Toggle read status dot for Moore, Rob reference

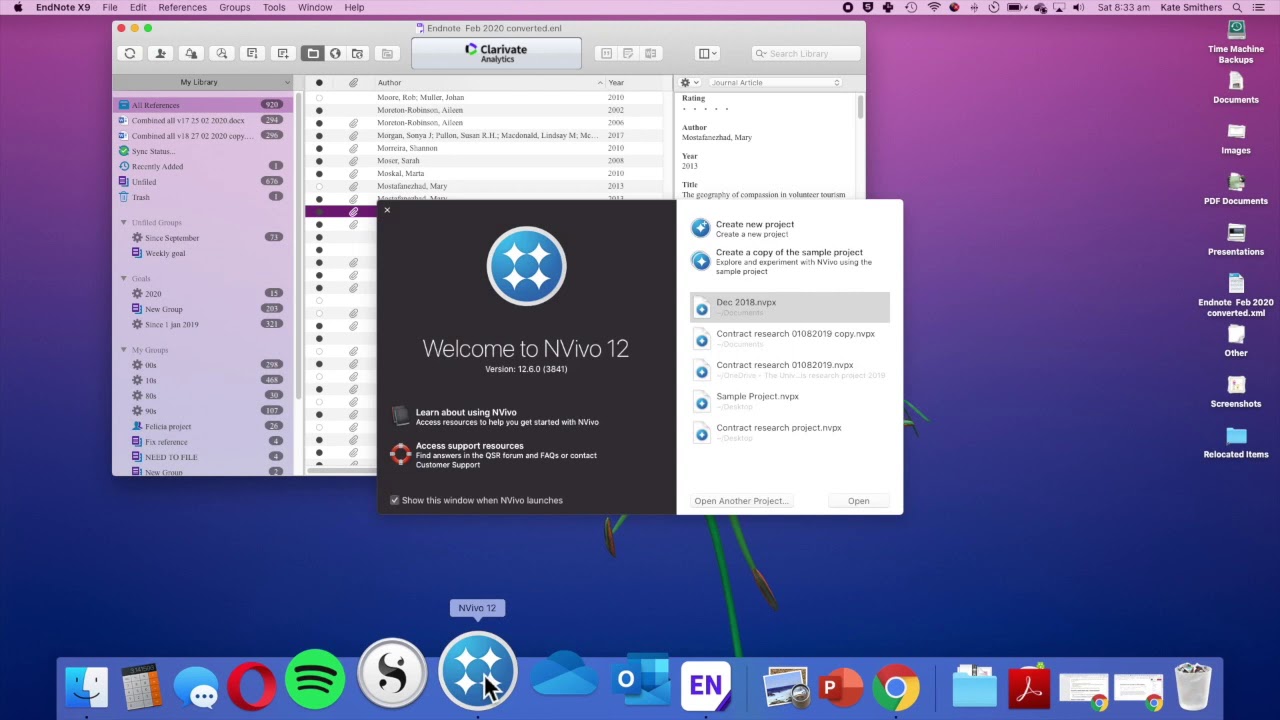point(319,97)
